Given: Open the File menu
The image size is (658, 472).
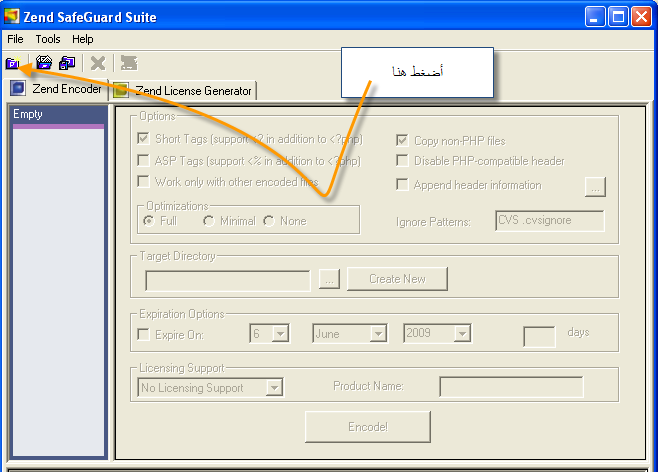Looking at the screenshot, I should pyautogui.click(x=15, y=39).
